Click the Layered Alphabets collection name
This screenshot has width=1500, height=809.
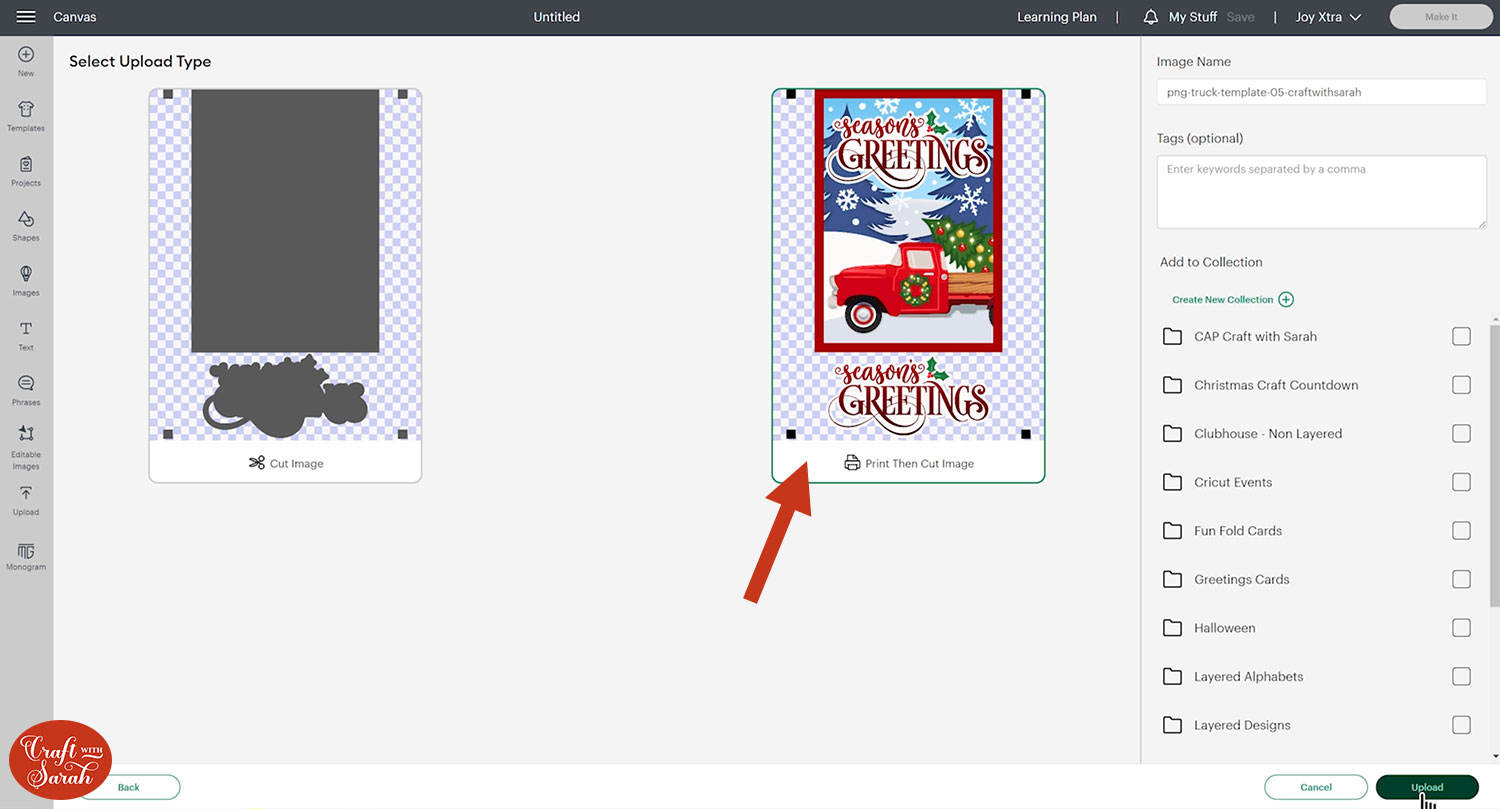[x=1249, y=676]
